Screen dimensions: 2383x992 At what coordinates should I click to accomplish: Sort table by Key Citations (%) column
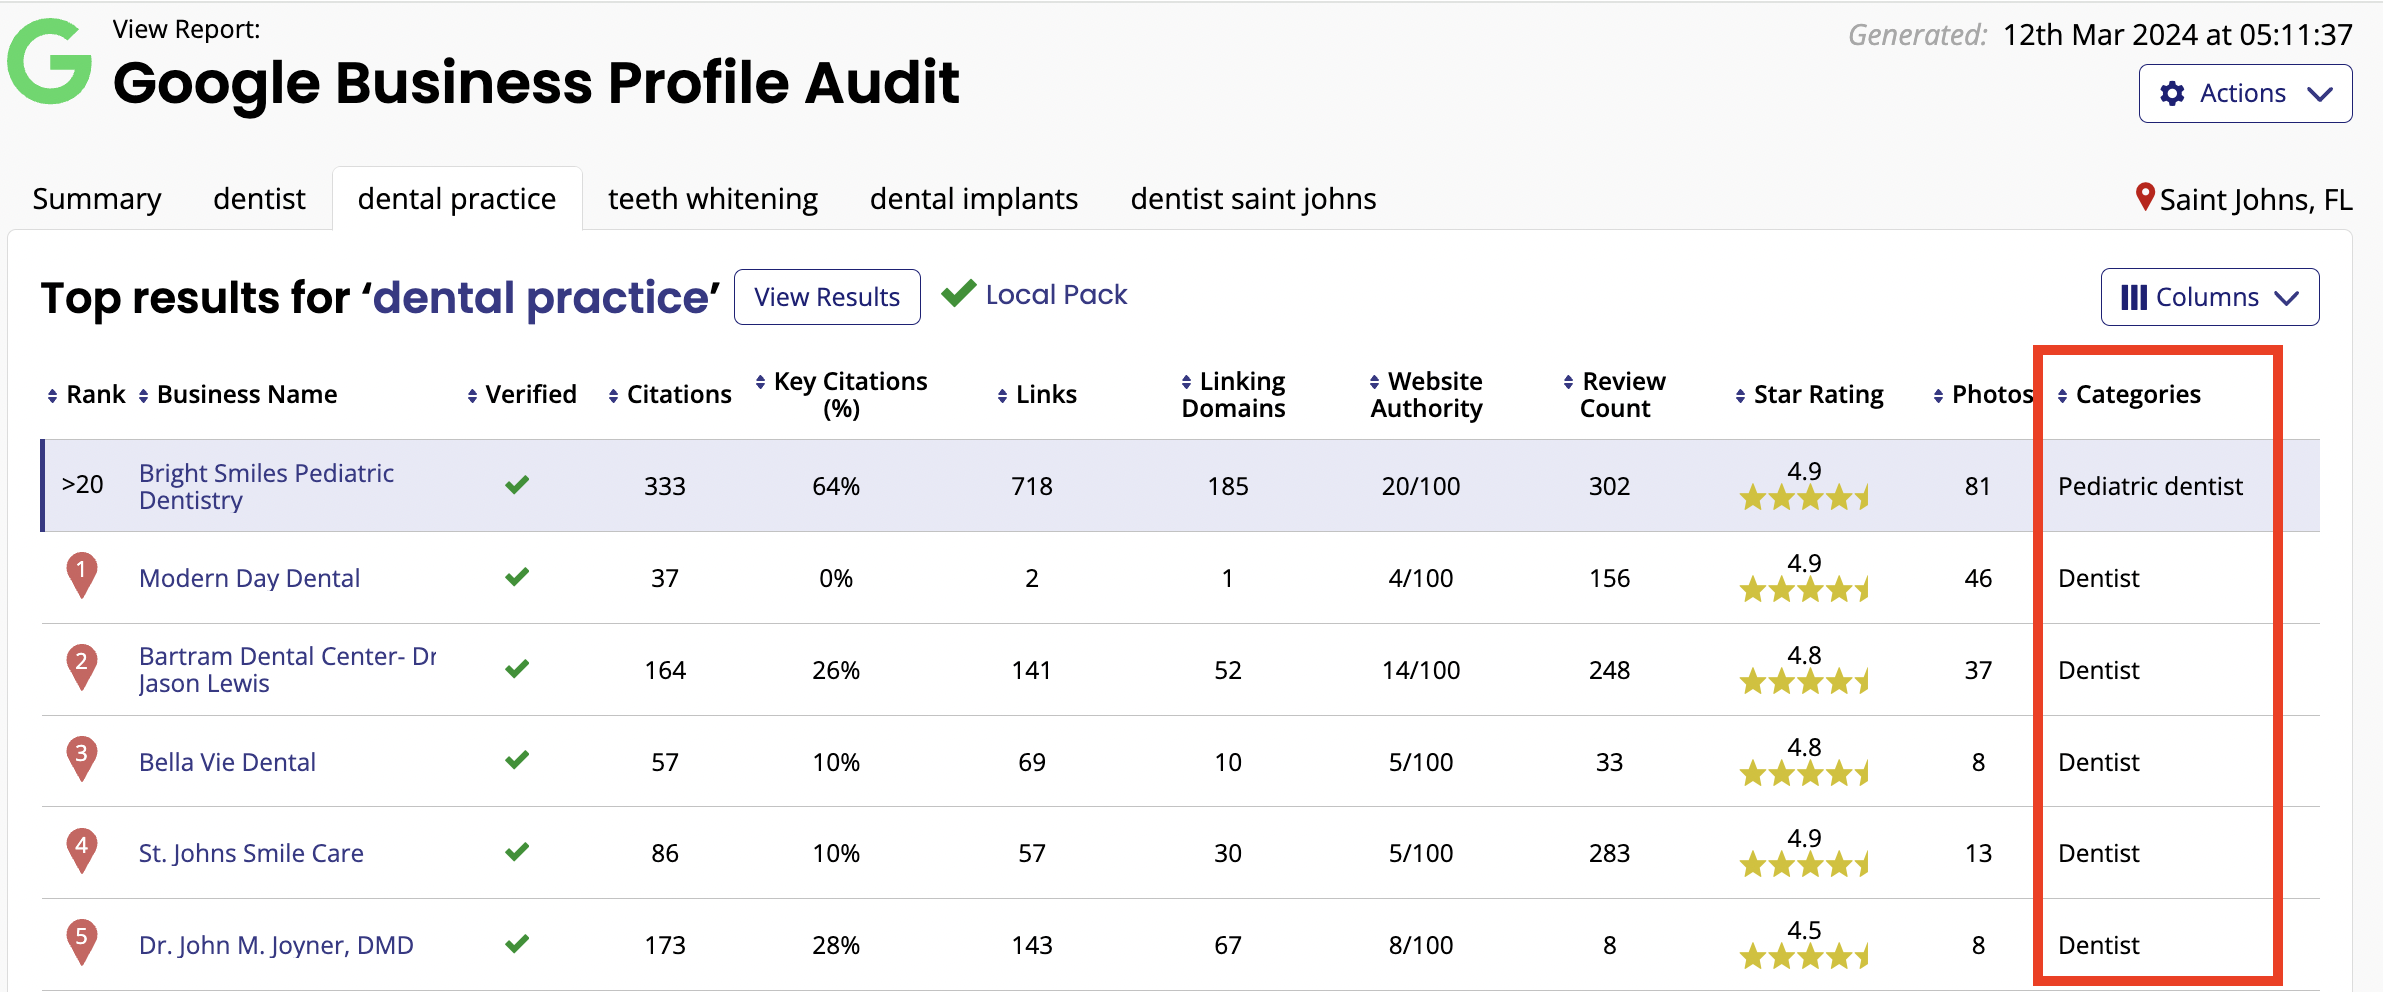point(841,395)
